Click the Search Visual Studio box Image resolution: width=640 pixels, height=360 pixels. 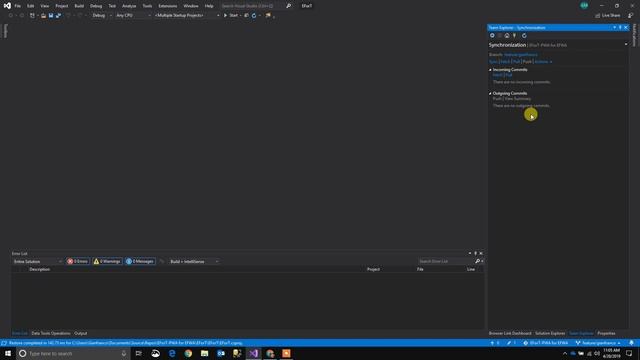coord(252,6)
